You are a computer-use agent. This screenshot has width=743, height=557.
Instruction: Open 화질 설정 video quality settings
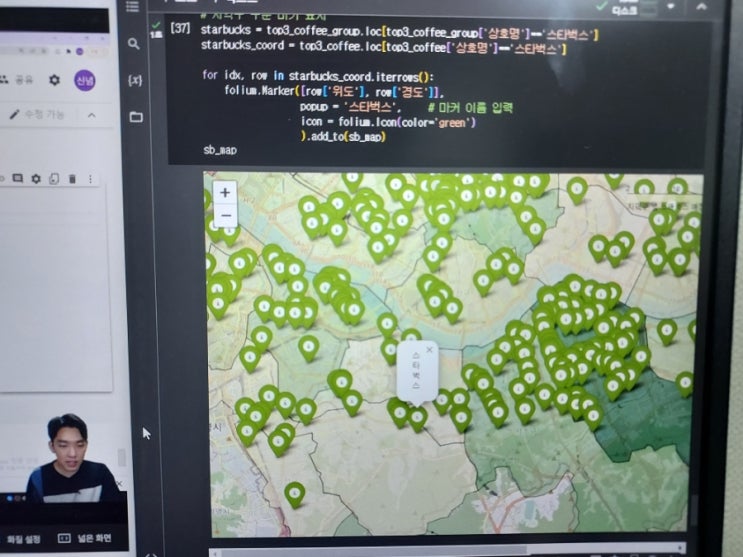pyautogui.click(x=24, y=539)
